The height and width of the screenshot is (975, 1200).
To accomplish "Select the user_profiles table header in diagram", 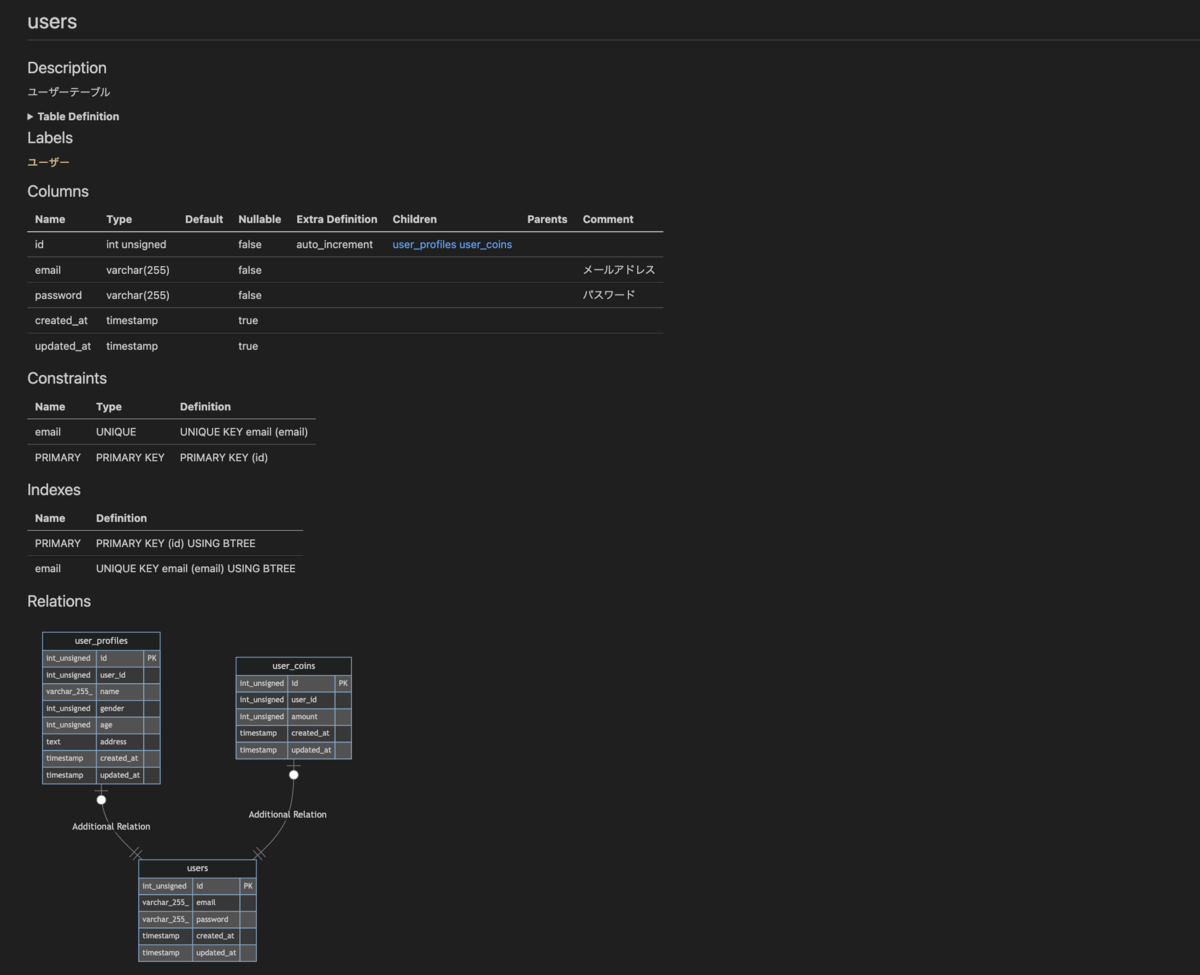I will (101, 640).
